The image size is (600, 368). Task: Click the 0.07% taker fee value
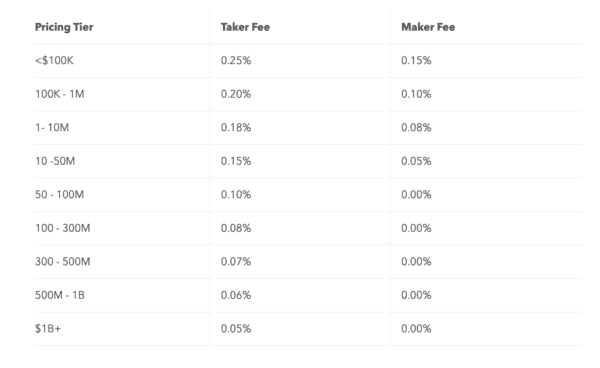point(236,262)
